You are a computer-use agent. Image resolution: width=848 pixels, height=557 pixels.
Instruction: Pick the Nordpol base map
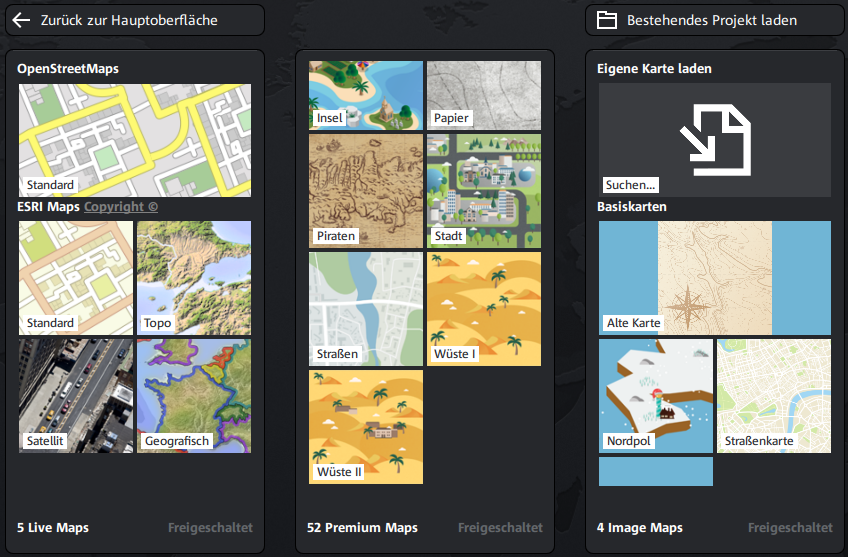[x=656, y=396]
